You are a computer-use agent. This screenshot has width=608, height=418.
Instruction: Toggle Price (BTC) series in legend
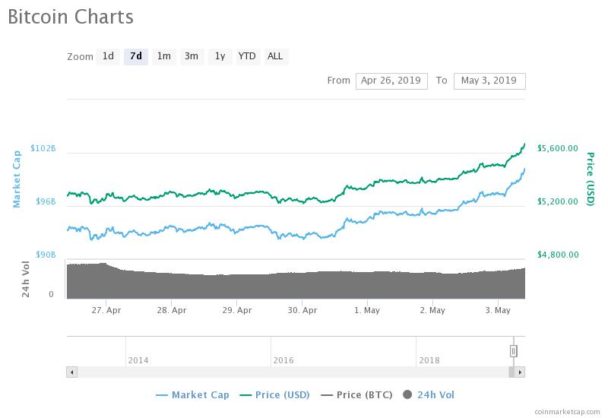pyautogui.click(x=357, y=395)
